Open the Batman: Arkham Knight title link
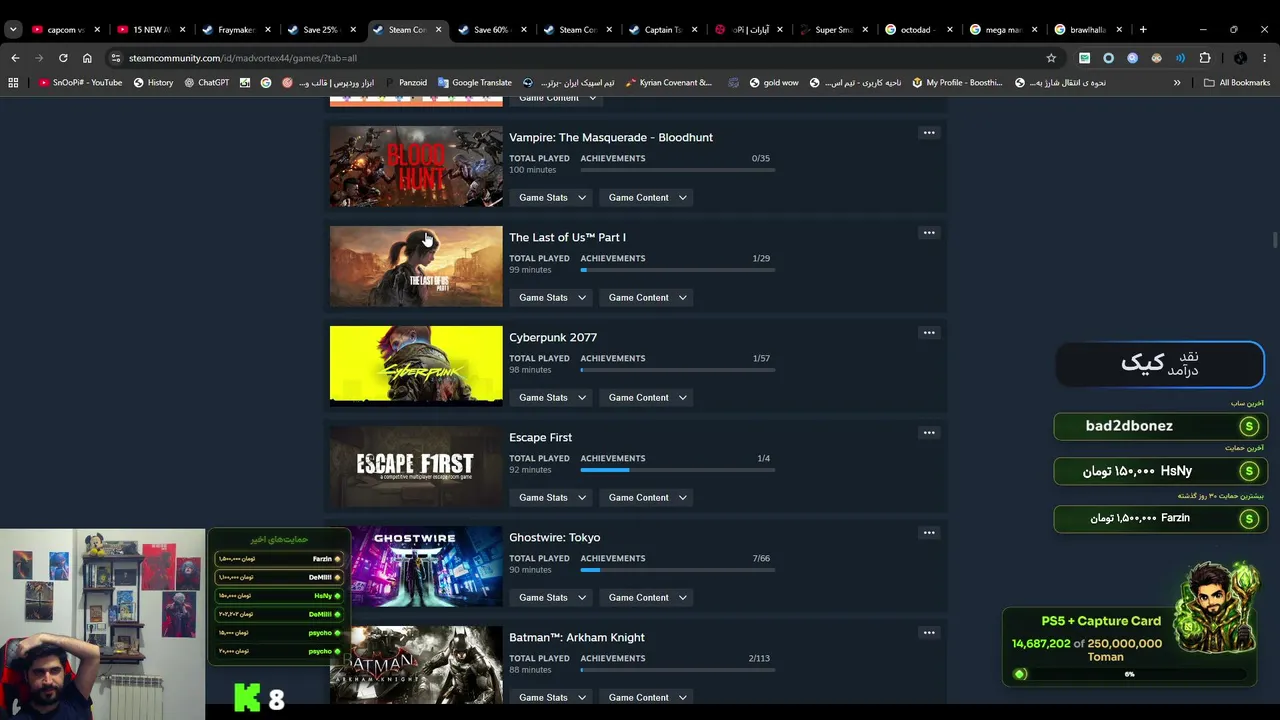This screenshot has width=1280, height=720. click(x=577, y=638)
